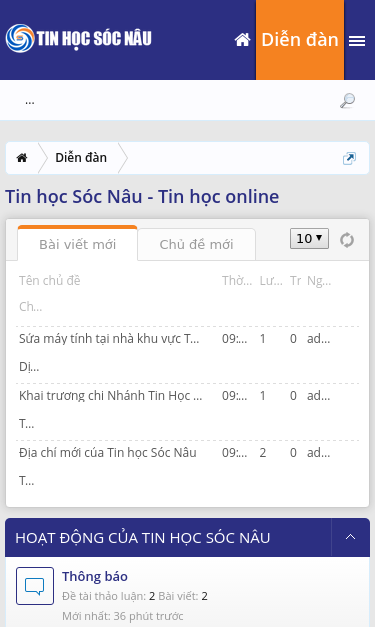Click Tên chủ đề column header
The height and width of the screenshot is (627, 375).
(50, 280)
